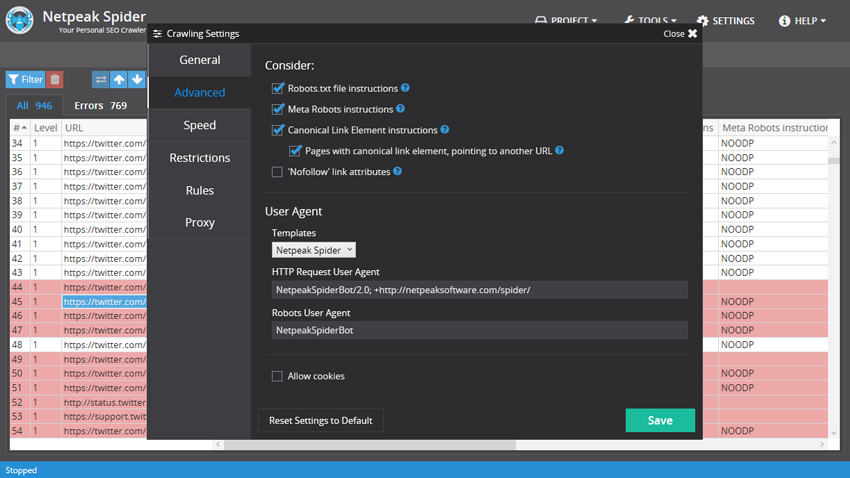Click the Level column header

tap(46, 128)
